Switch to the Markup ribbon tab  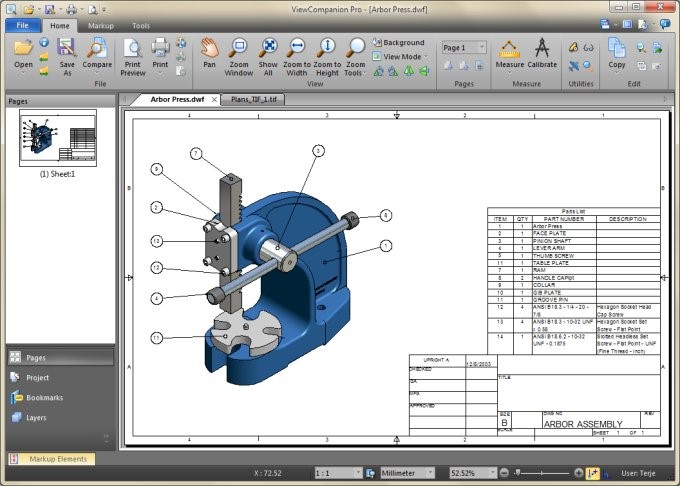[x=100, y=25]
